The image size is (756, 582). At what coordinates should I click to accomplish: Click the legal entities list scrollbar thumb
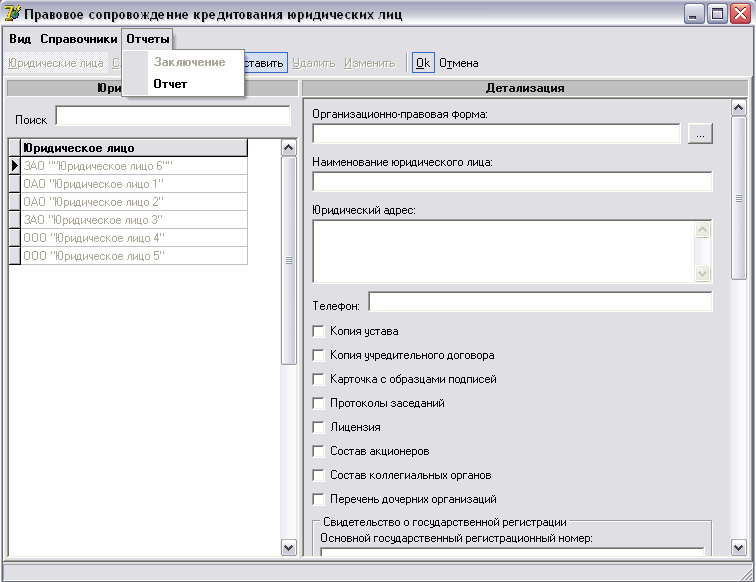tap(288, 260)
